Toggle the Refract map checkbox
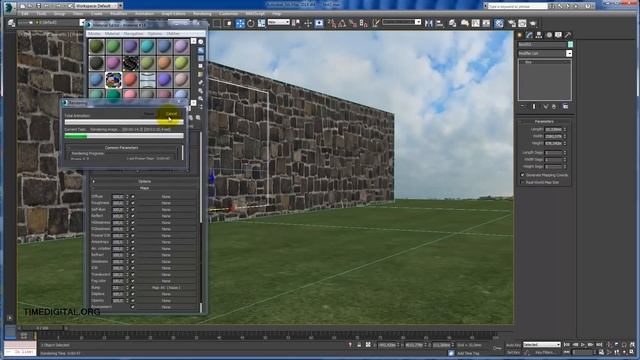Image resolution: width=640 pixels, height=360 pixels. point(133,255)
